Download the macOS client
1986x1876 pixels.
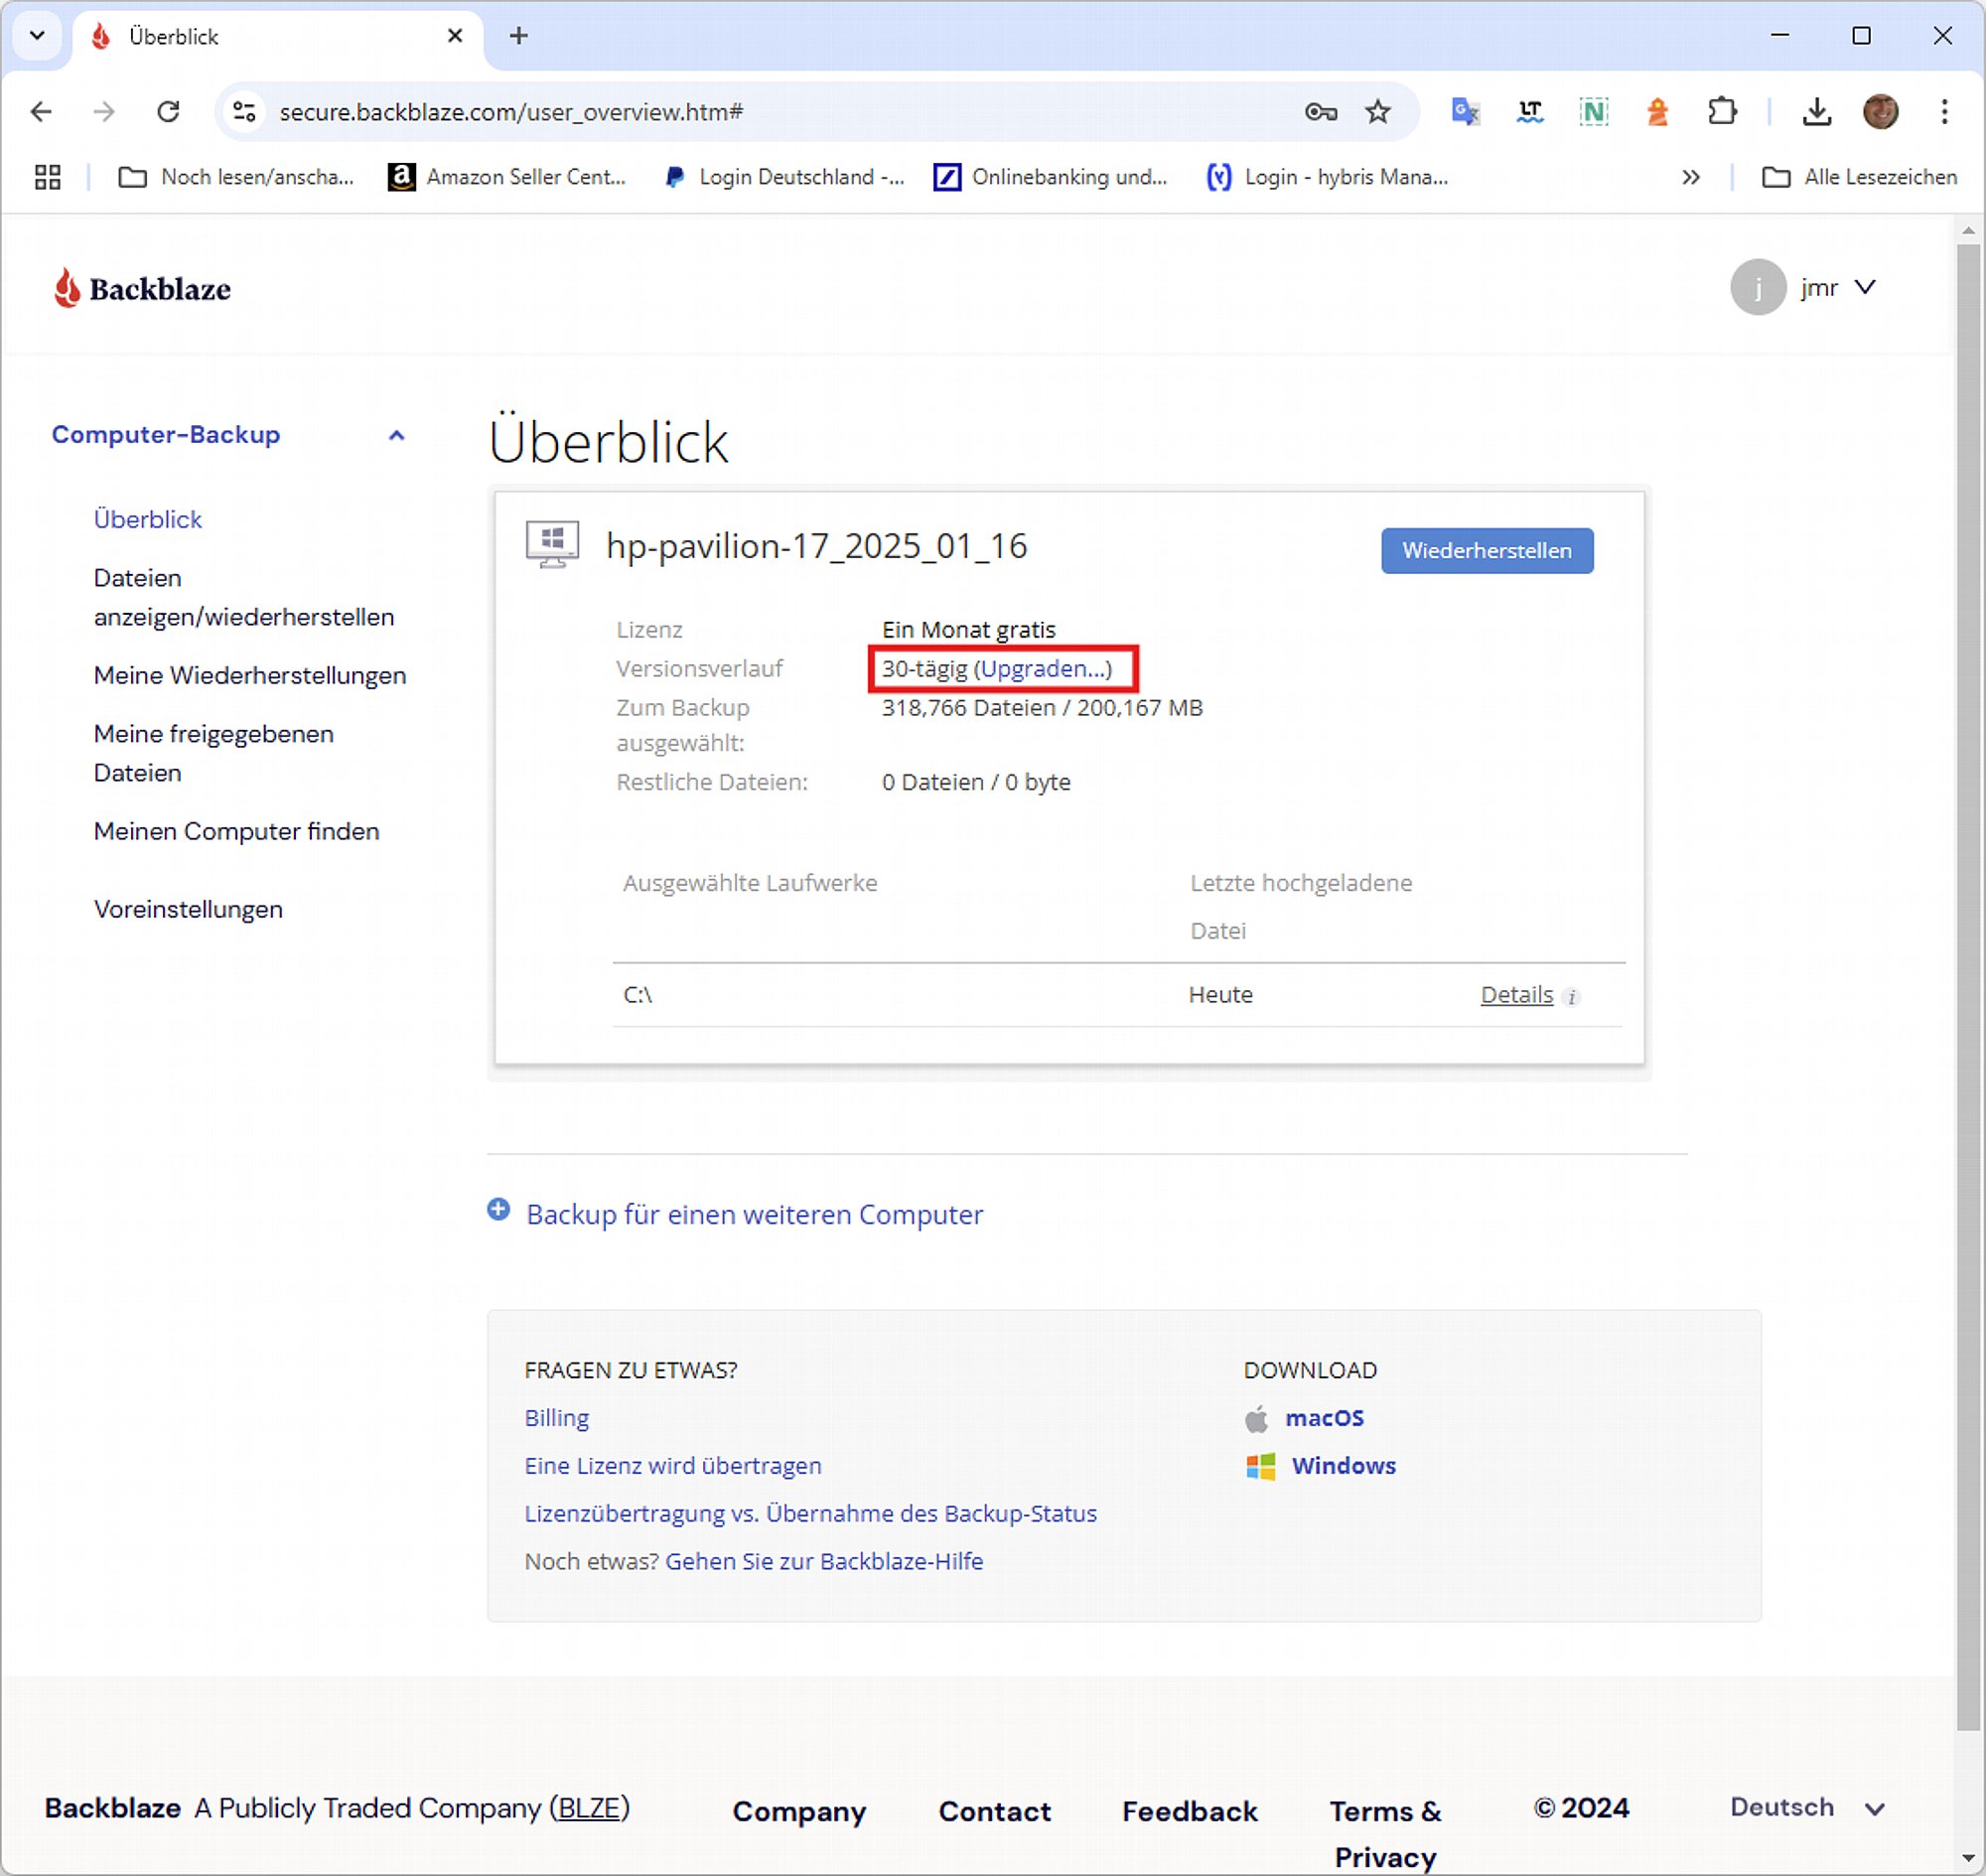click(1324, 1417)
